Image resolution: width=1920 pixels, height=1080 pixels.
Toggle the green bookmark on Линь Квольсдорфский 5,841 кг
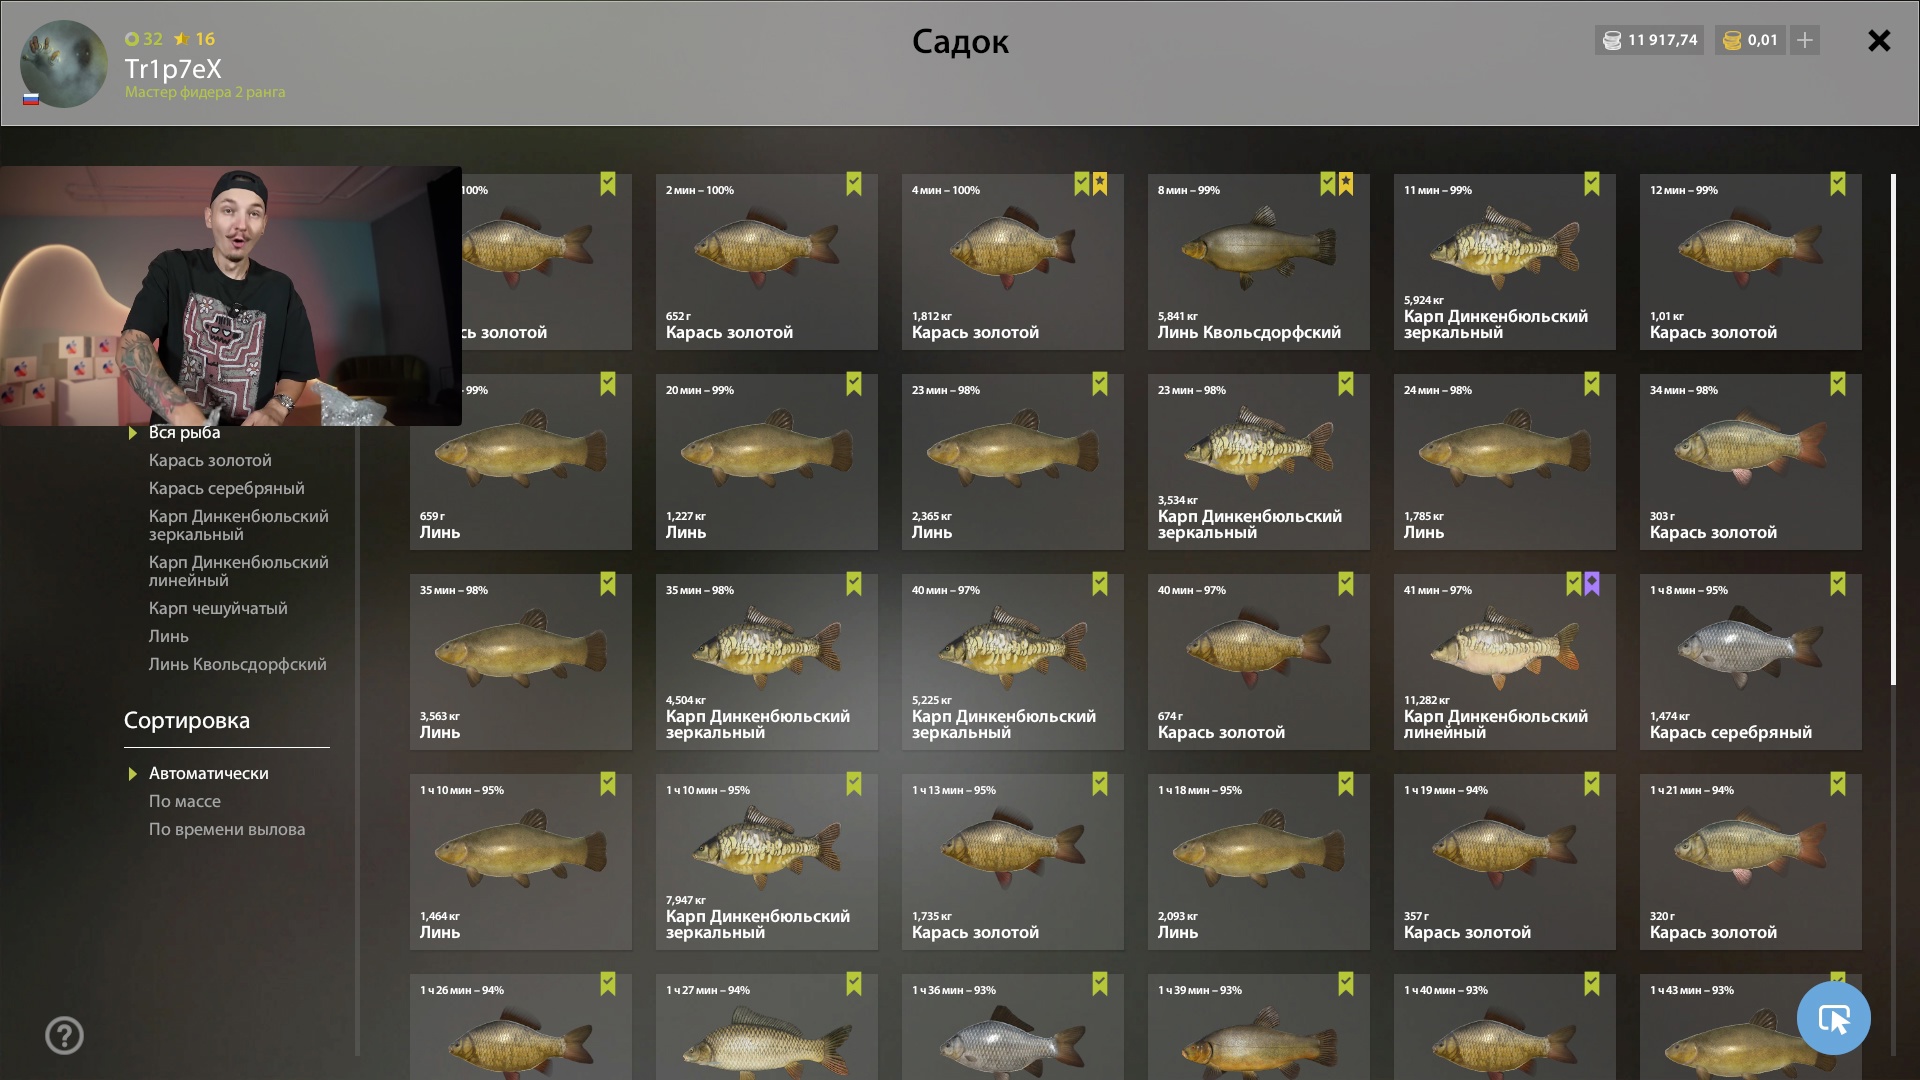click(1328, 184)
